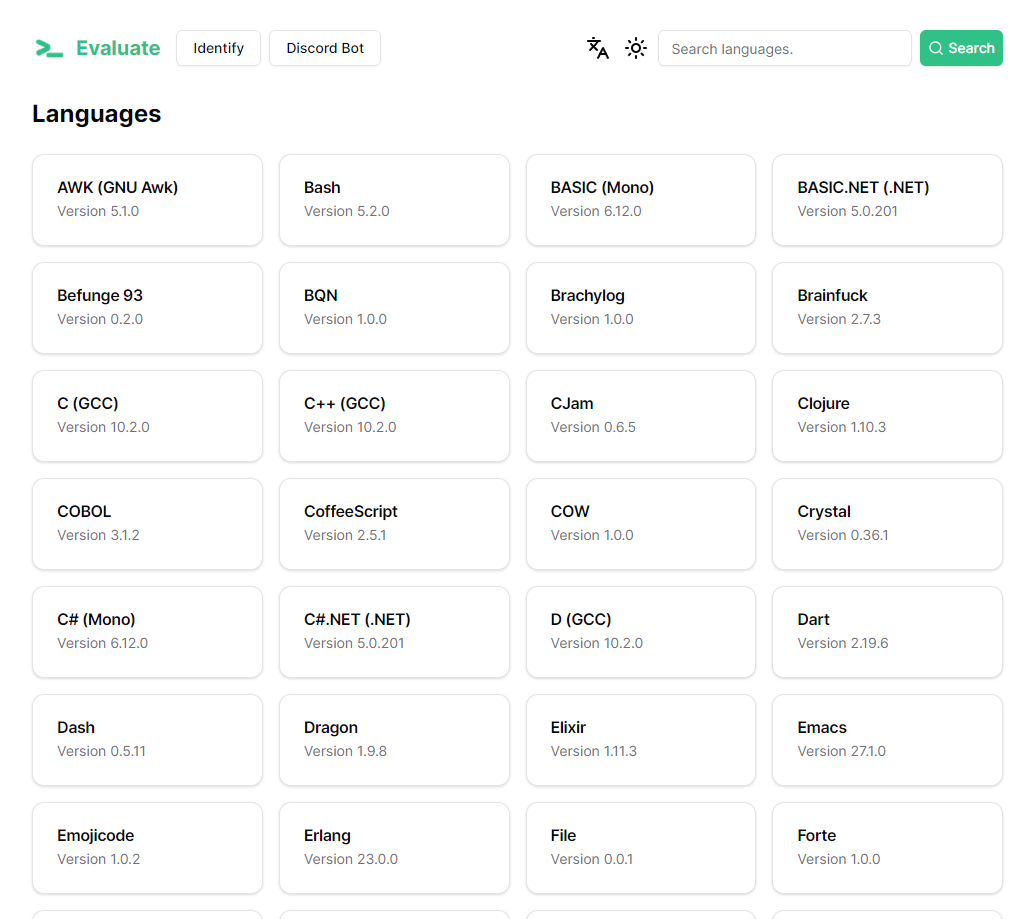Open the Befunge 93 card
Screen dimensions: 1034x919
148,308
